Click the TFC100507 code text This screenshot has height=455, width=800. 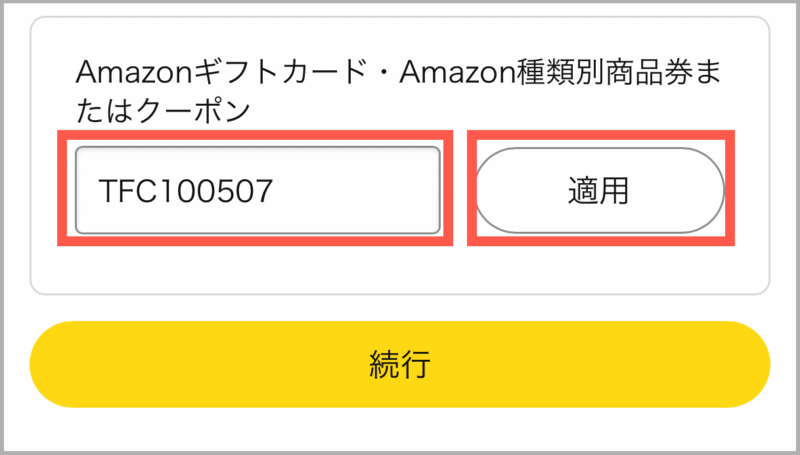point(185,191)
